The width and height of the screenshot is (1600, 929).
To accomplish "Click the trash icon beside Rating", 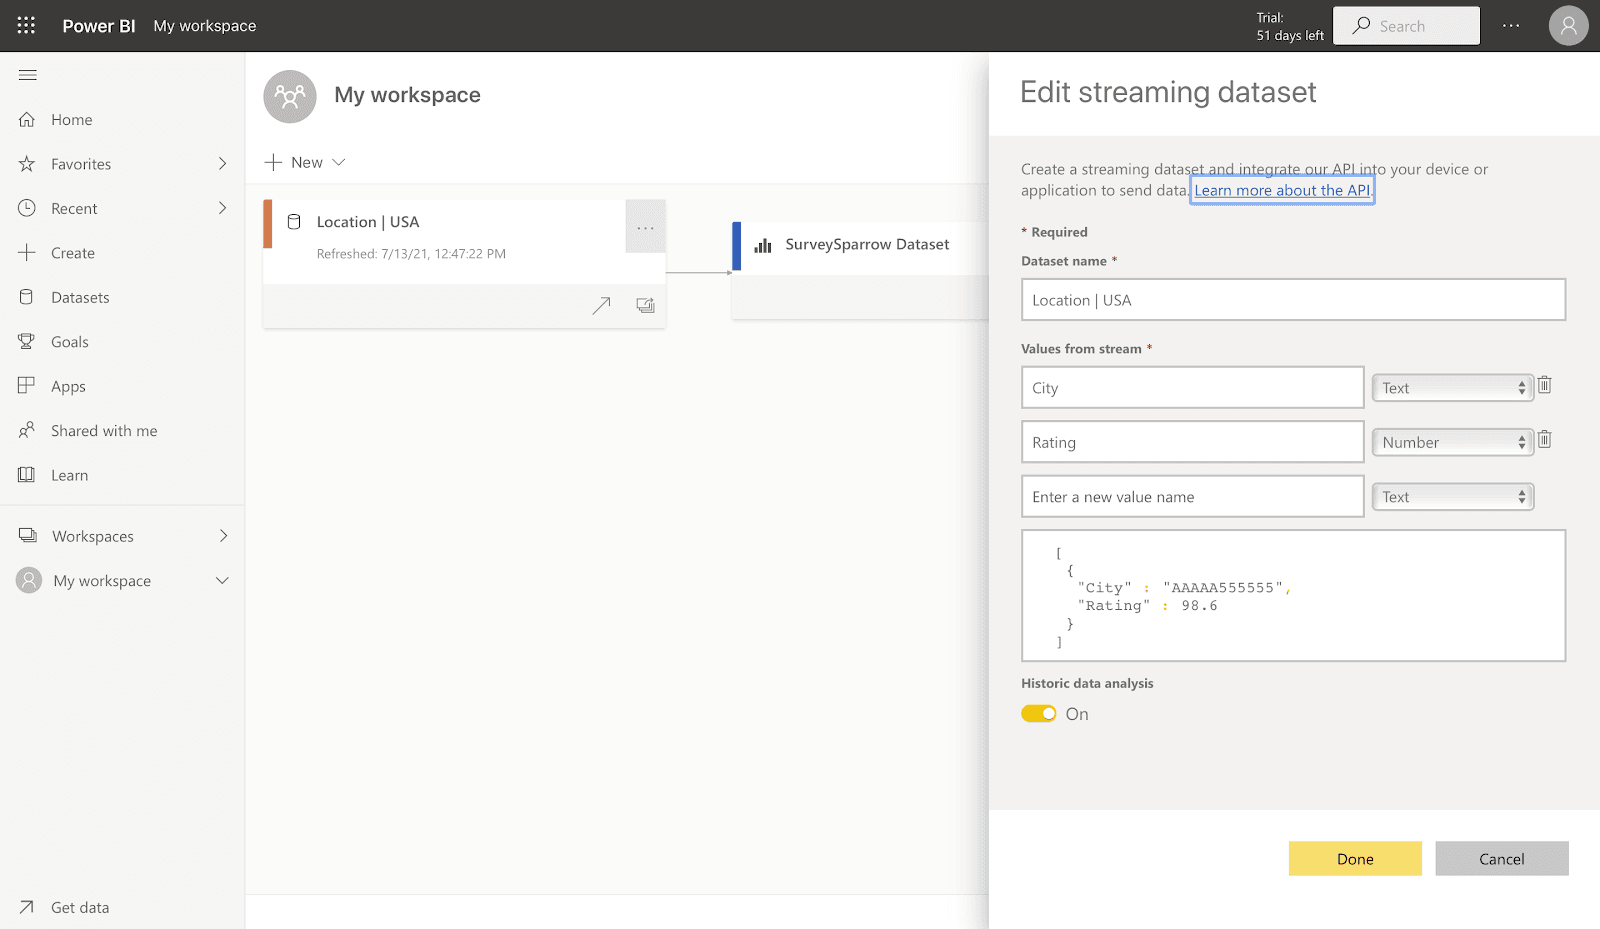I will coord(1544,440).
